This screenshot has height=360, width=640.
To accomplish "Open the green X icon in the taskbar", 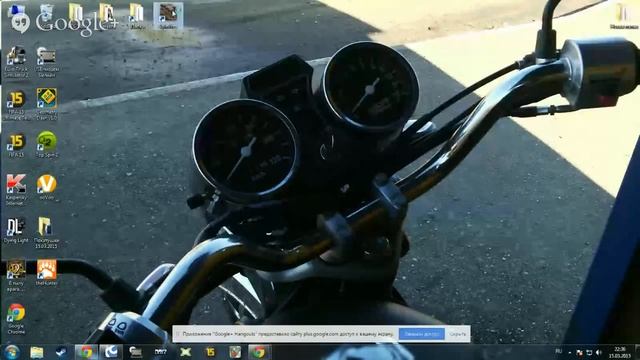I will click(x=185, y=352).
